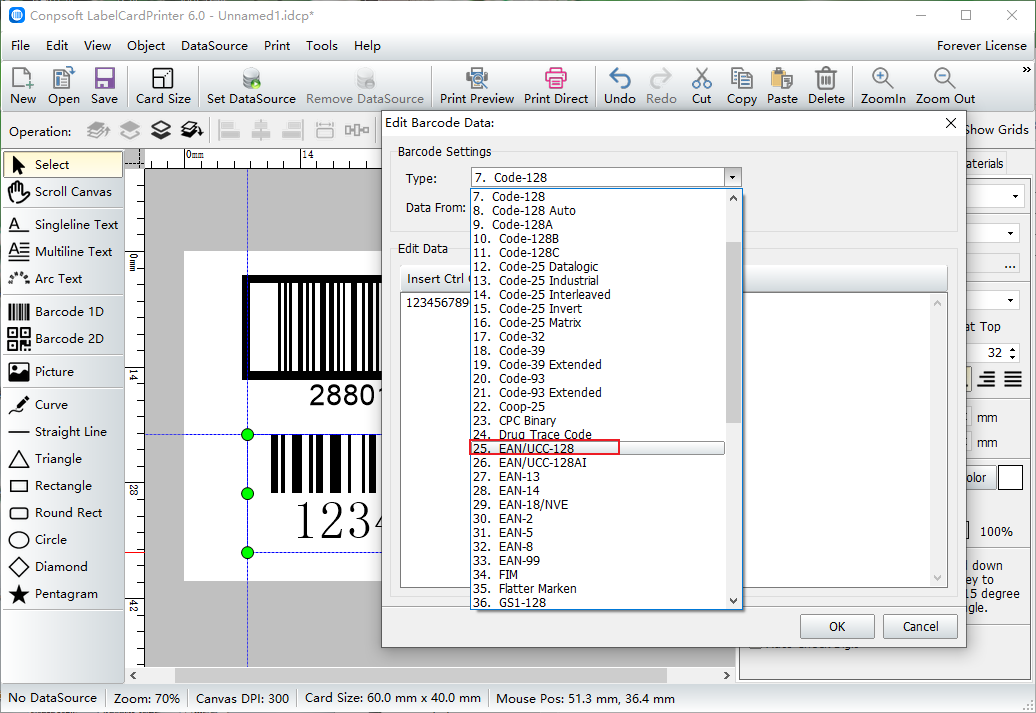Collapse the barcode Type combo box arrow
Screen dimensions: 1036x713
point(732,177)
